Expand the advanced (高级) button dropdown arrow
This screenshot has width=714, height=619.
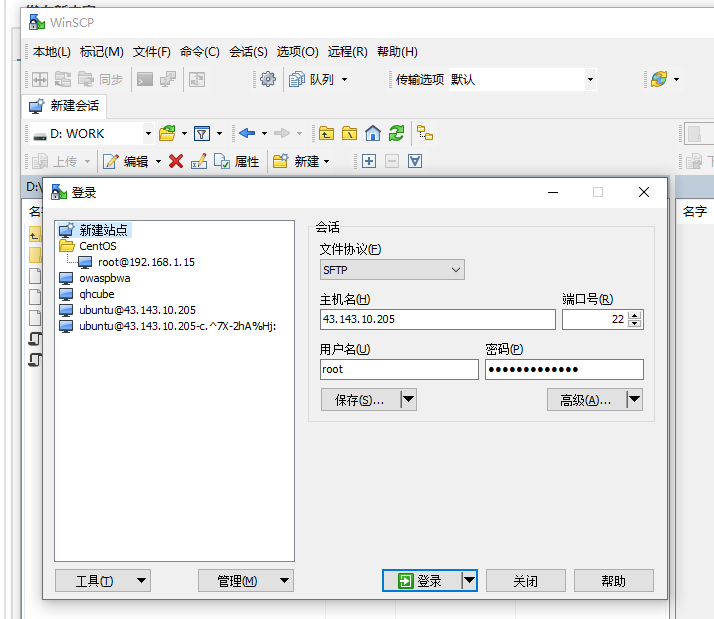[x=634, y=400]
